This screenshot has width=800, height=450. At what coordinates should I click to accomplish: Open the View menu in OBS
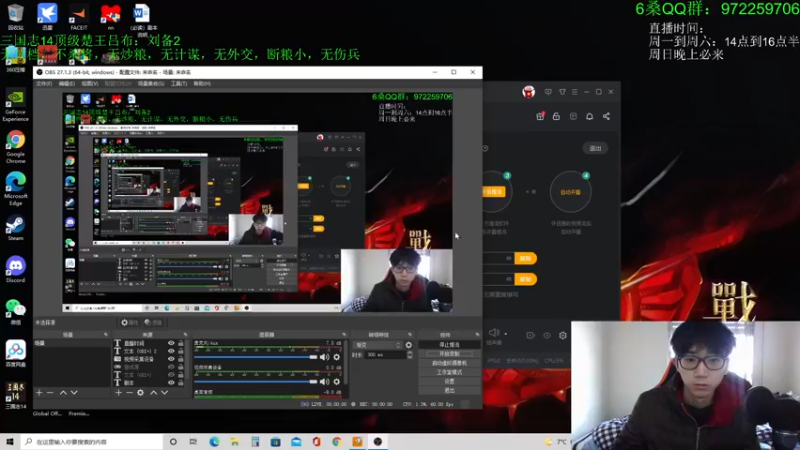(89, 83)
